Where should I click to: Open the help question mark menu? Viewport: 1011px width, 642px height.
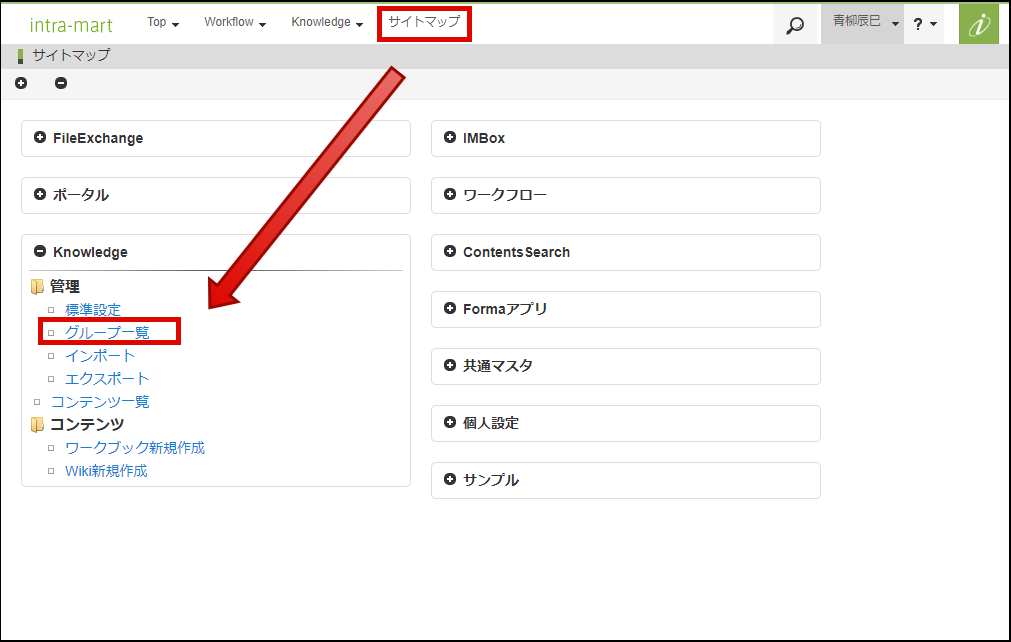[925, 24]
